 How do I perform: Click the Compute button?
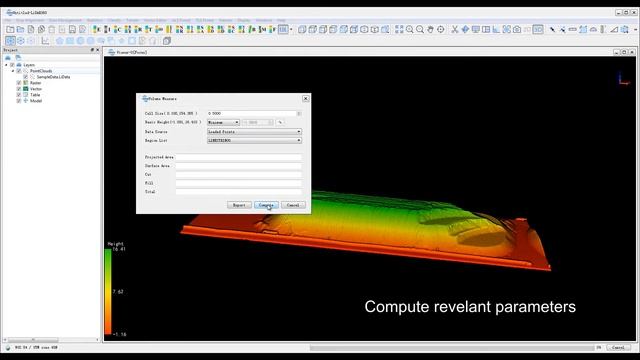(266, 205)
